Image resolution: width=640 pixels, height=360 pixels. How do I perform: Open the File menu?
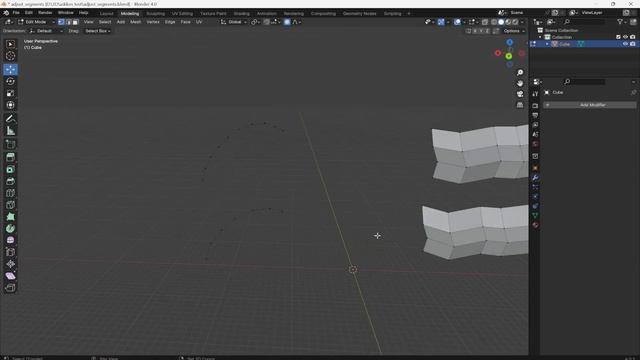pos(16,13)
